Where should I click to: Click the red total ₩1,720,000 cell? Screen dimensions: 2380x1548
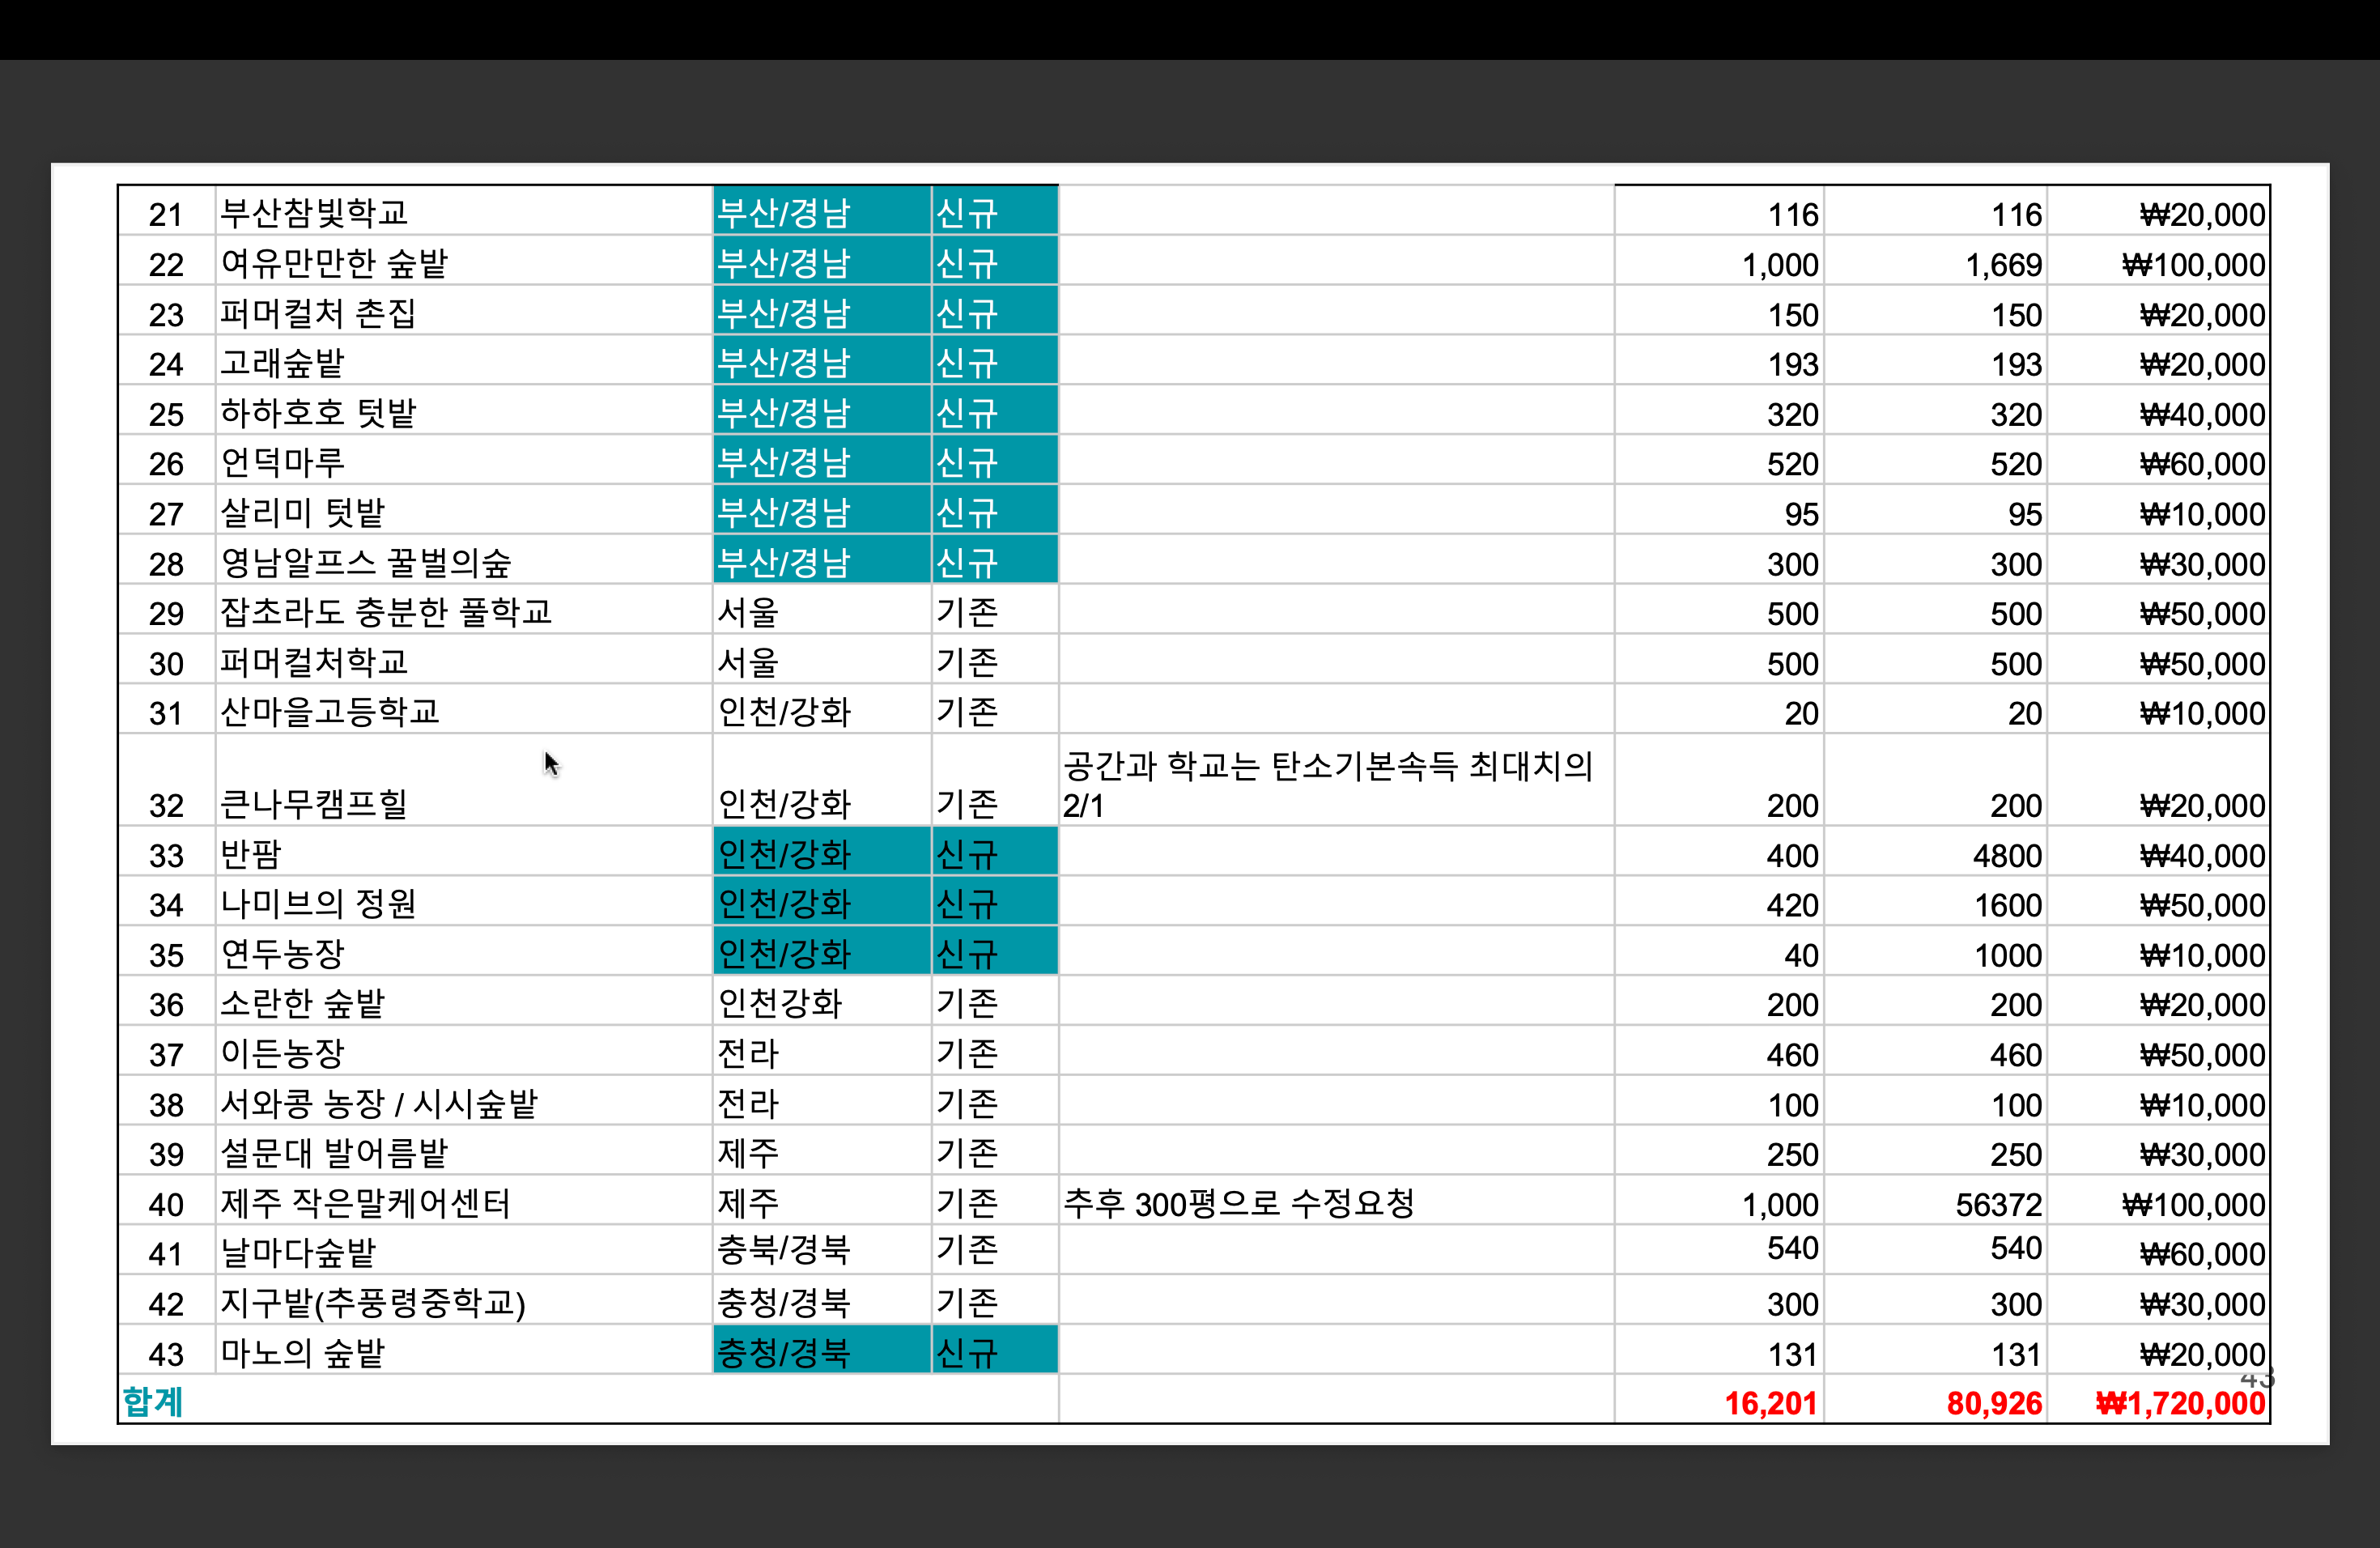coord(2179,1403)
